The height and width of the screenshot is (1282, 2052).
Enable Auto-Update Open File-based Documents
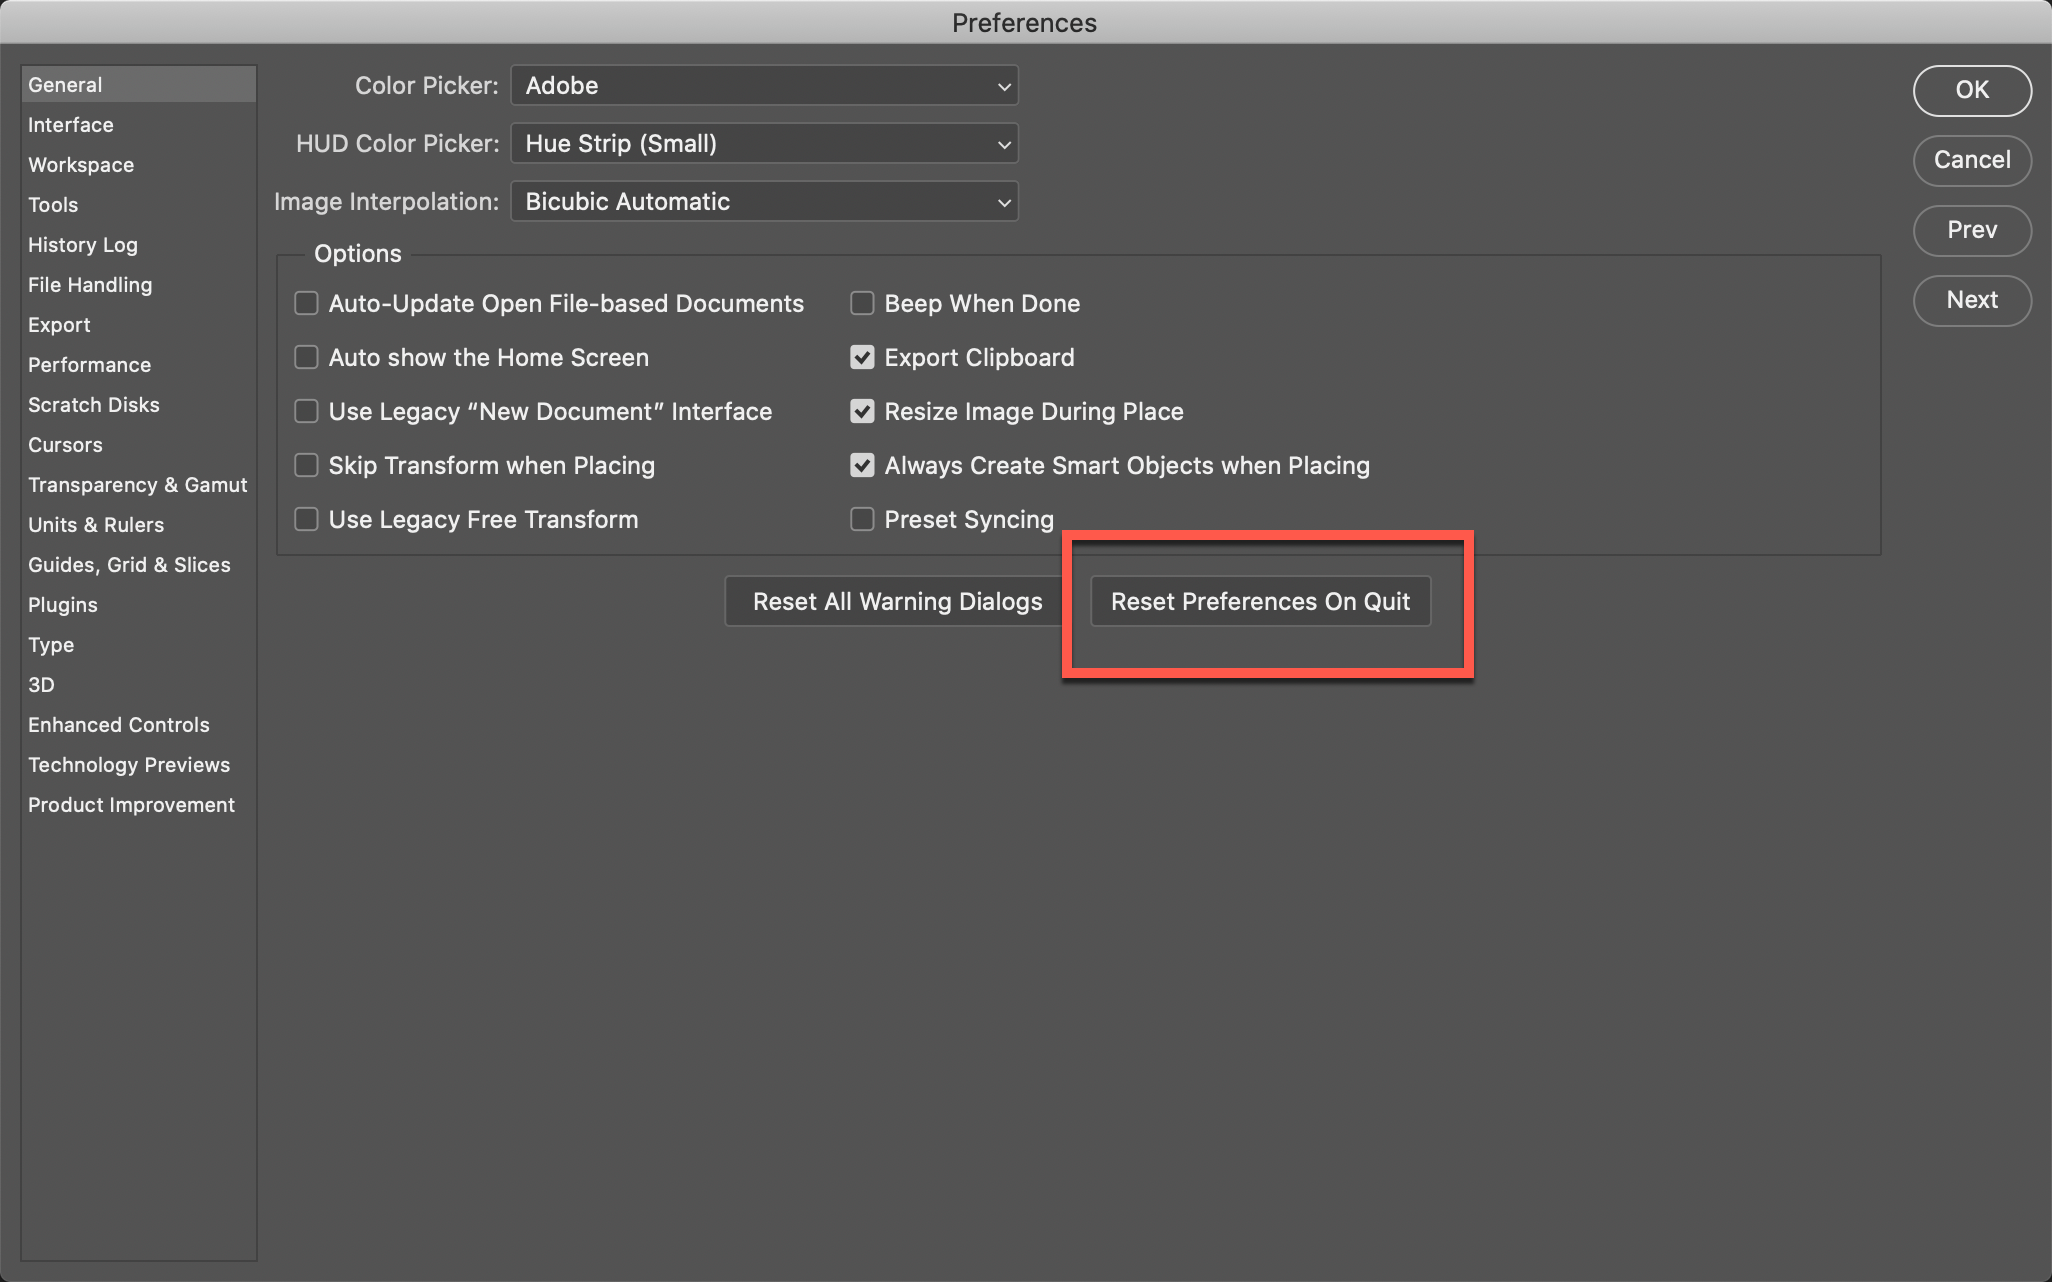click(306, 303)
